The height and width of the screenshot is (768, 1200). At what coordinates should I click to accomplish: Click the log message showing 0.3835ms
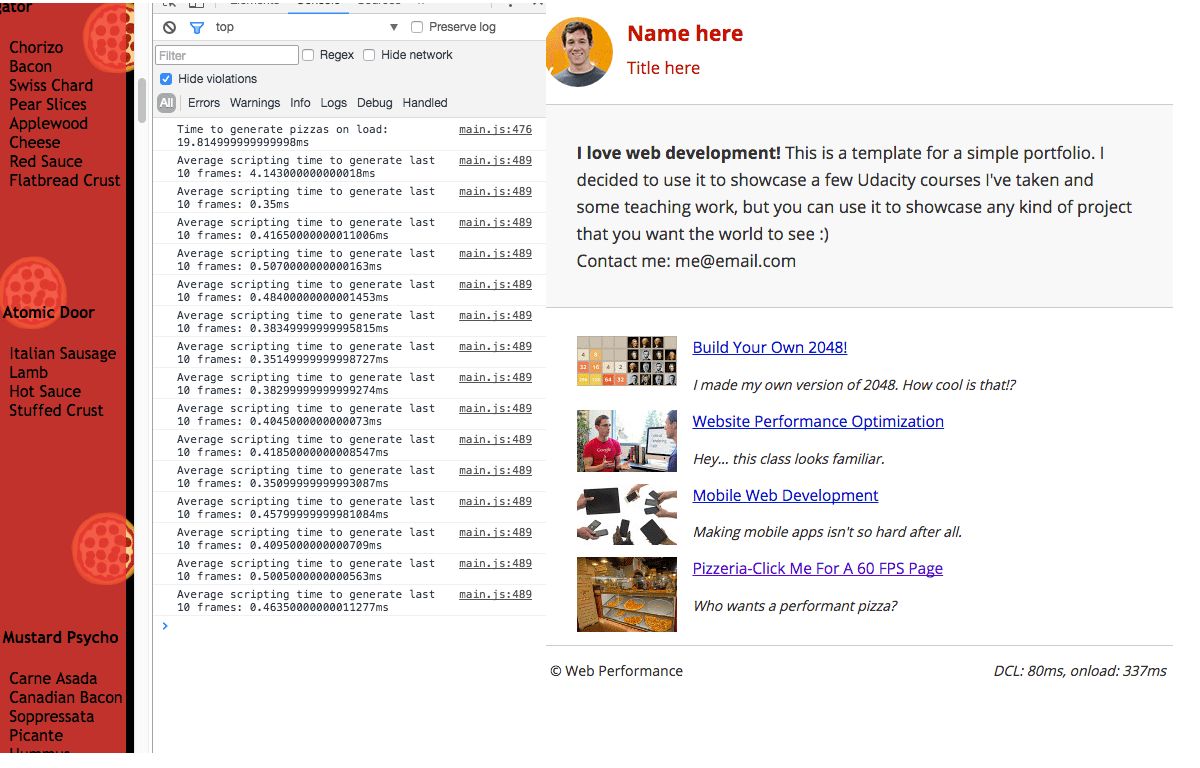point(306,322)
